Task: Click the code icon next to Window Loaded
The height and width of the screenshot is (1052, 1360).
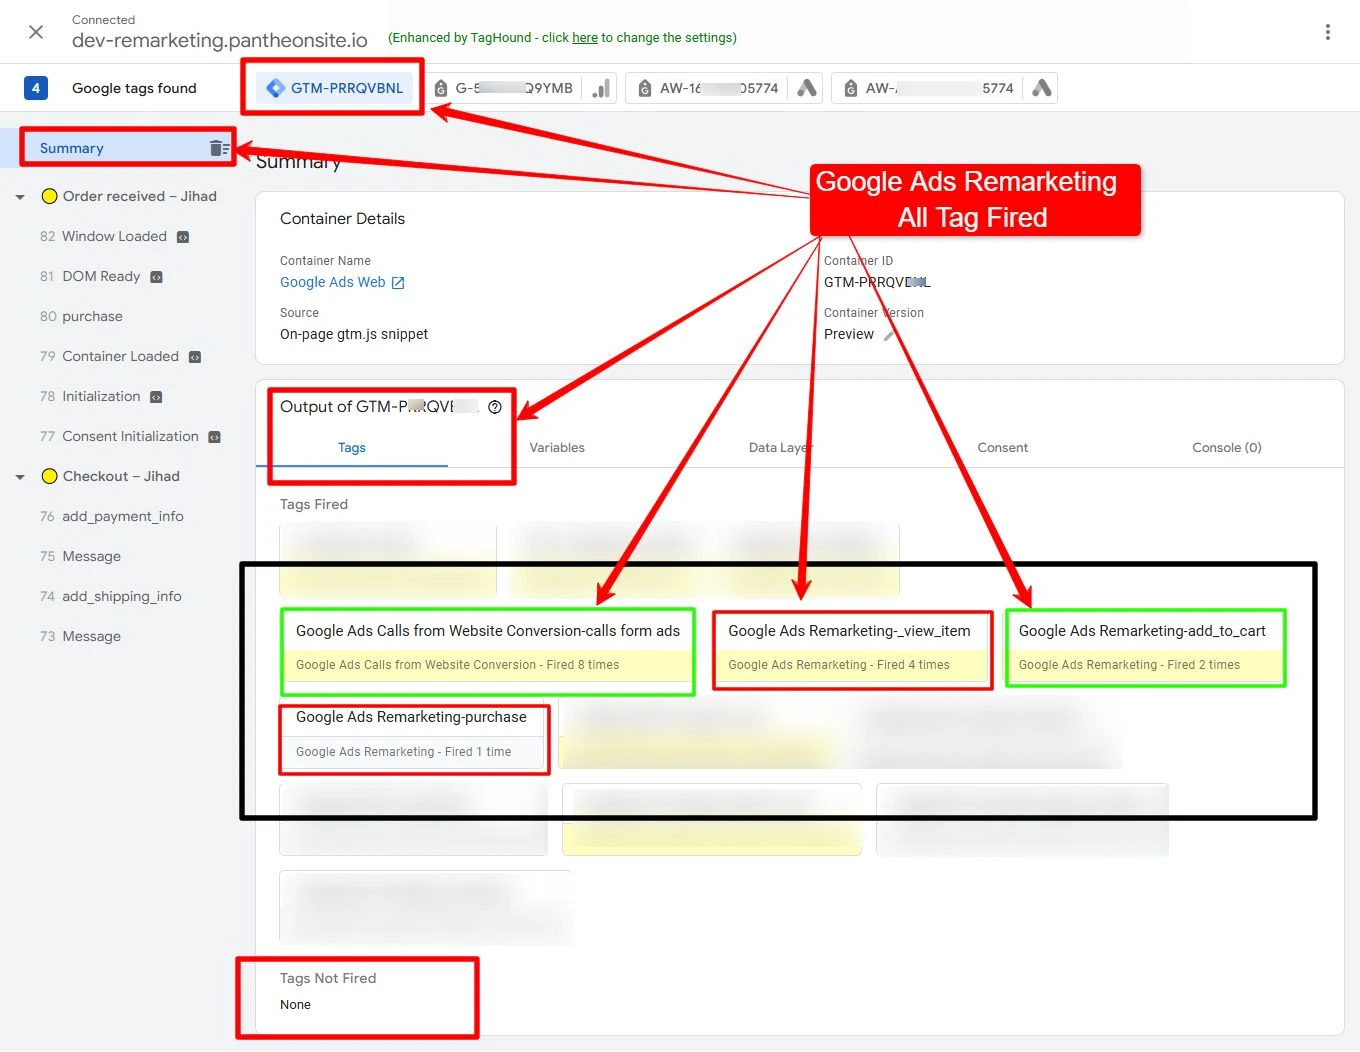Action: [183, 237]
